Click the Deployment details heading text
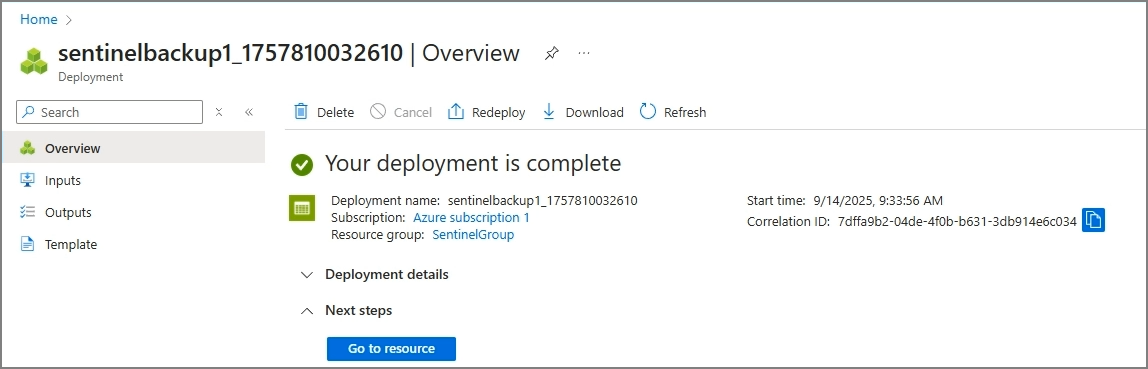 click(387, 275)
